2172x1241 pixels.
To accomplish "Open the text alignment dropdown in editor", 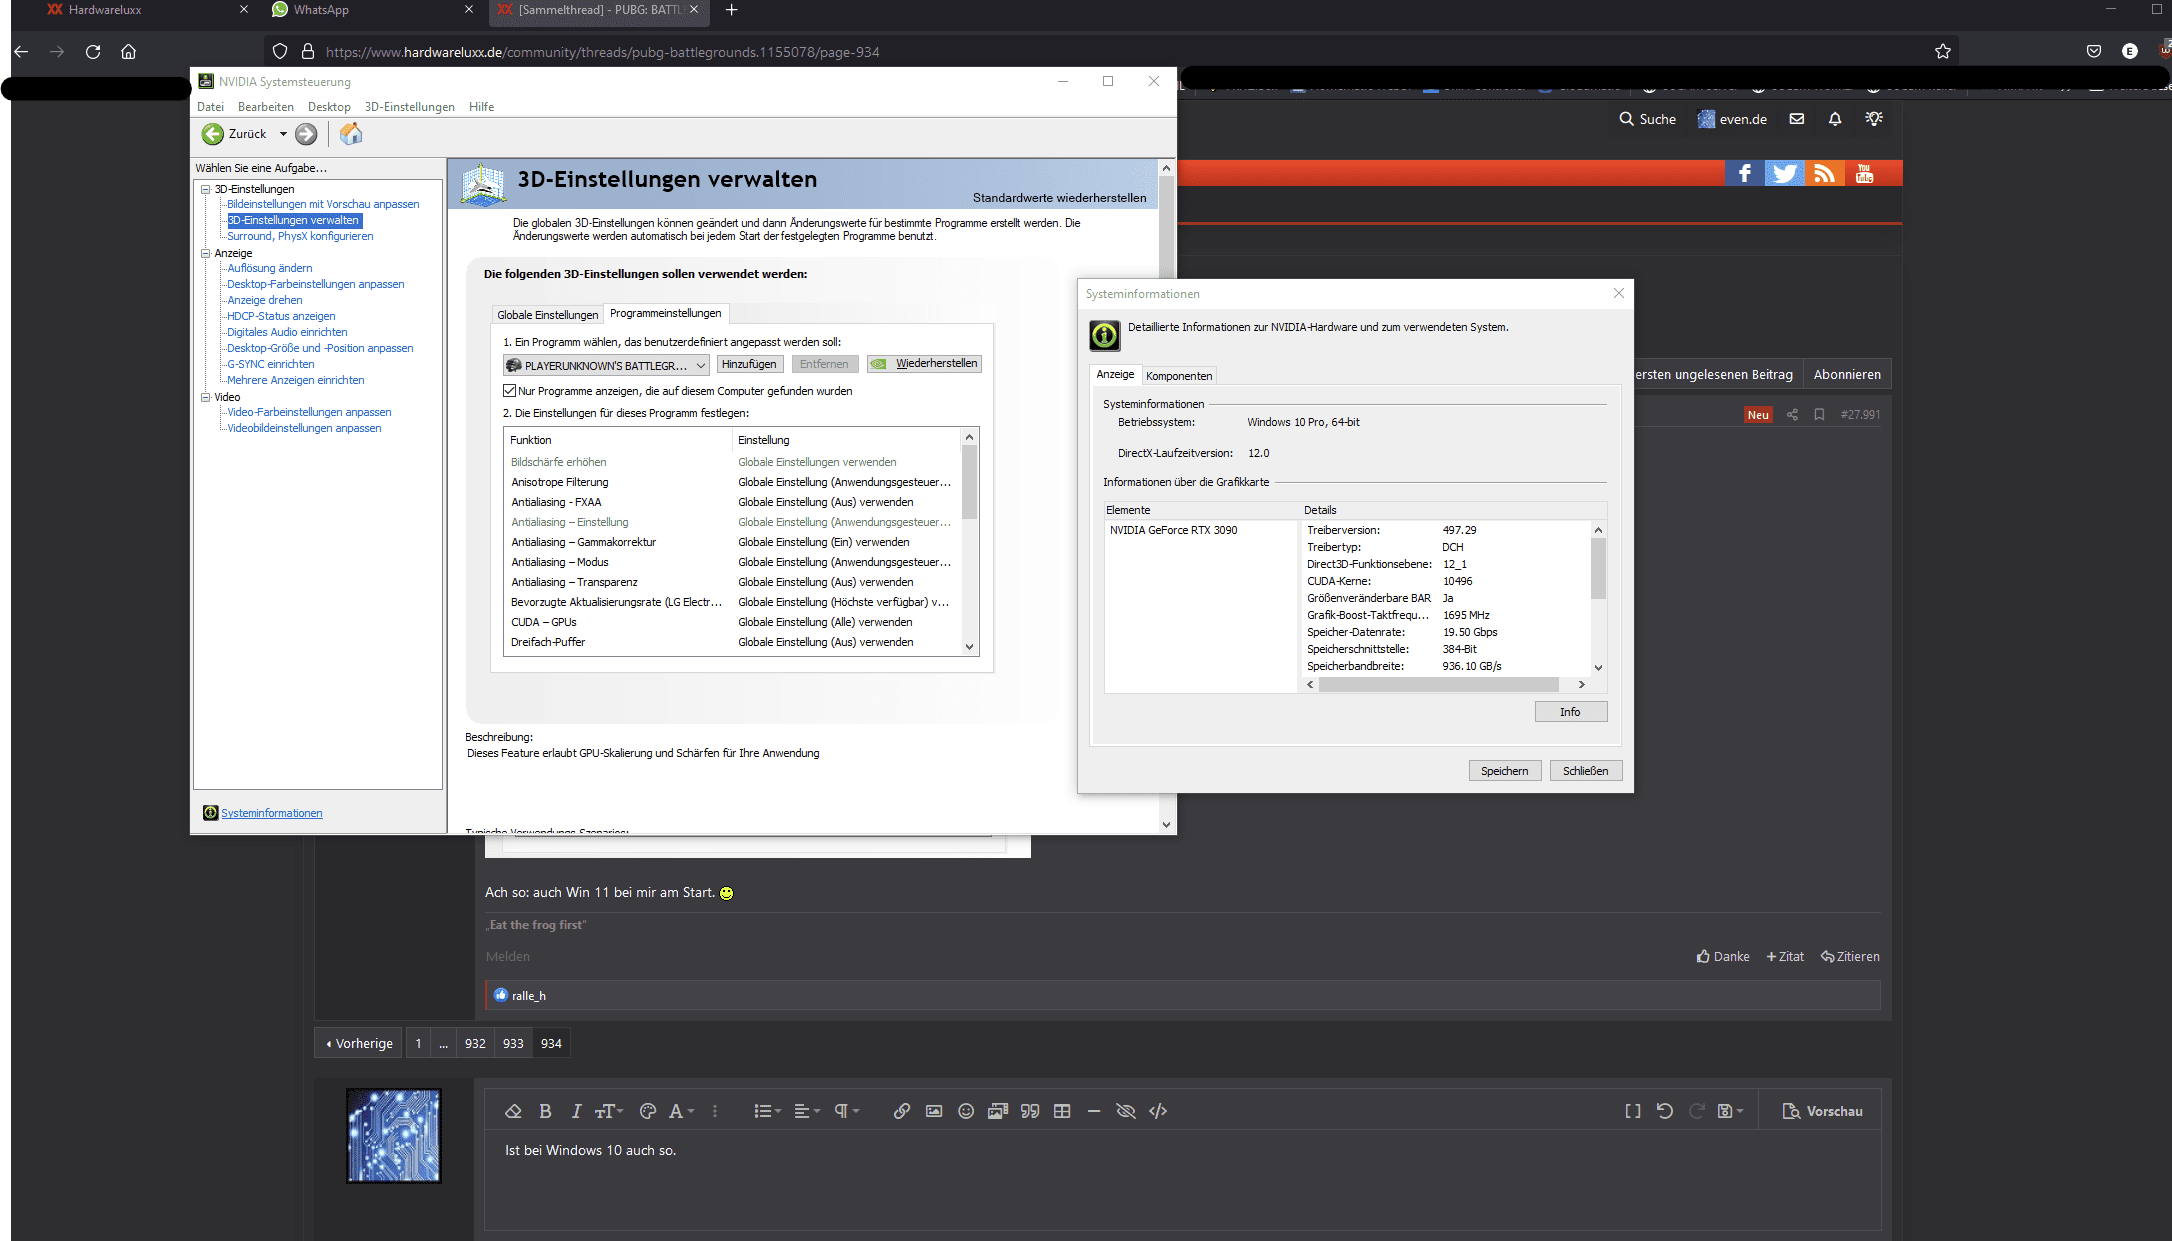I will point(807,1111).
